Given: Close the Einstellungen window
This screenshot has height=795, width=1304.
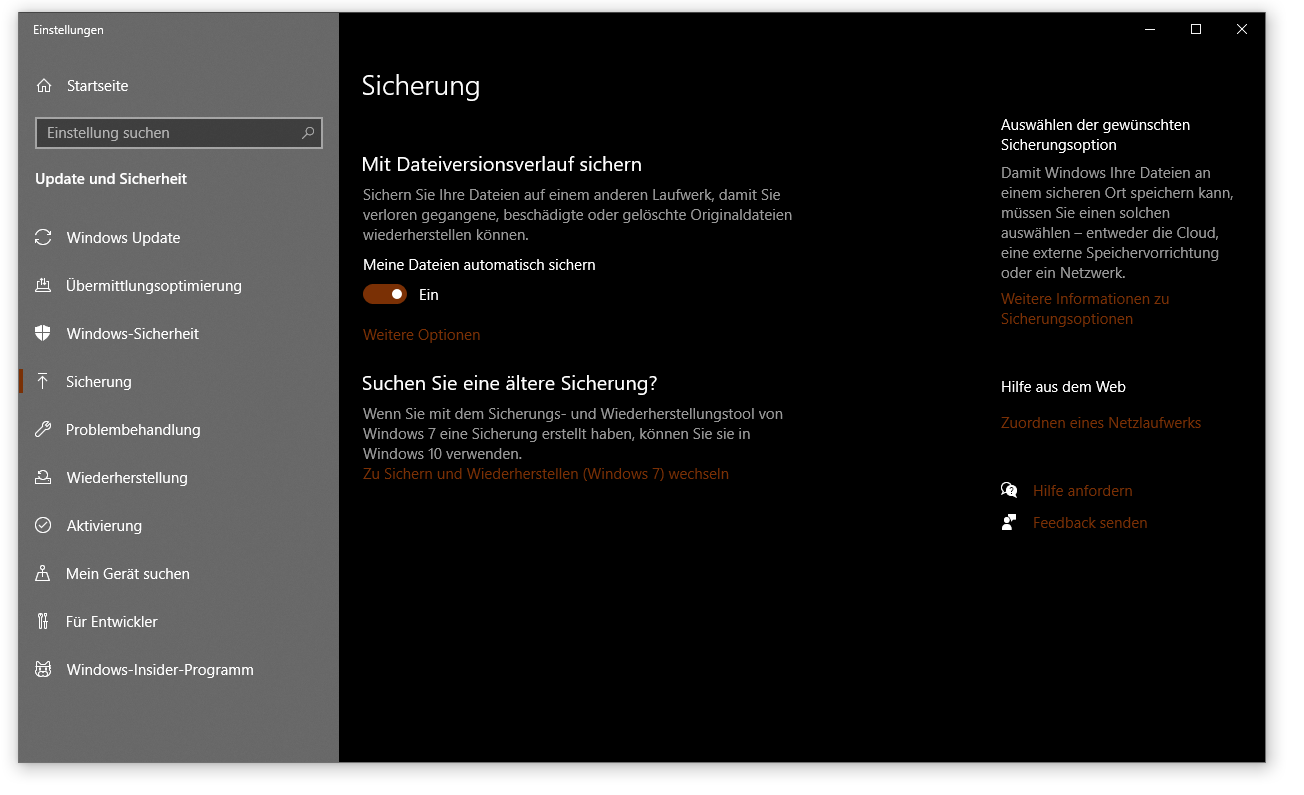Looking at the screenshot, I should tap(1242, 30).
